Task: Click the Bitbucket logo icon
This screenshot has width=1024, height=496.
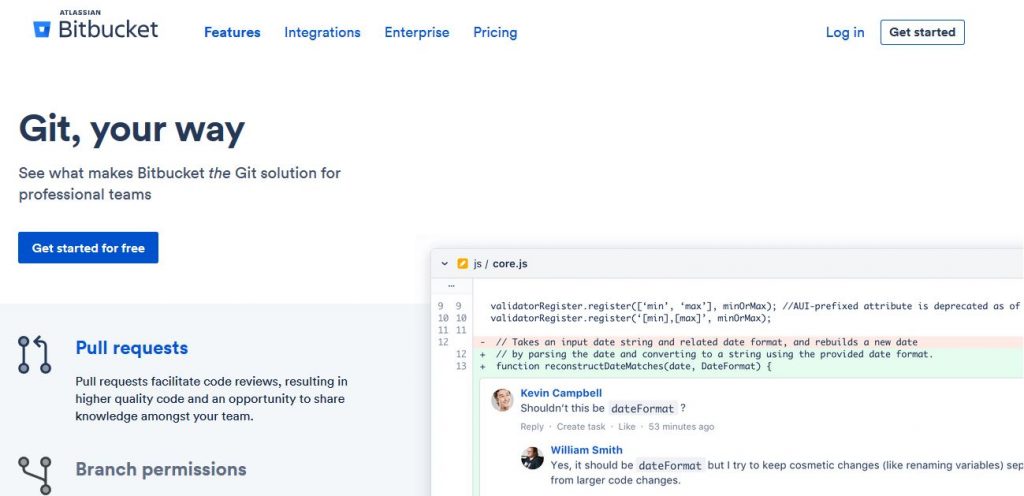Action: (42, 29)
